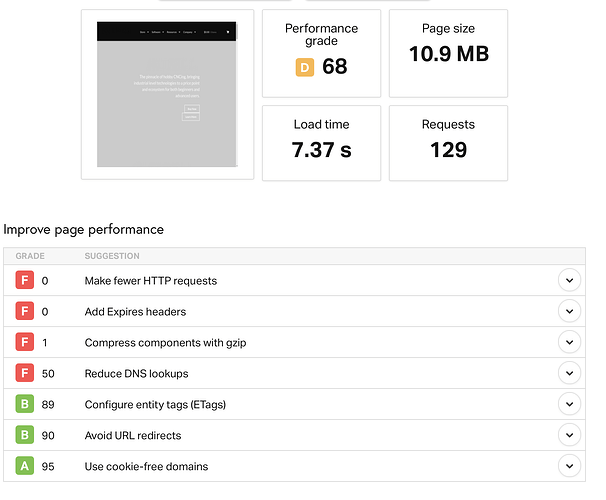This screenshot has width=606, height=500.
Task: Click the Reduce DNS lookups text
Action: 136,374
